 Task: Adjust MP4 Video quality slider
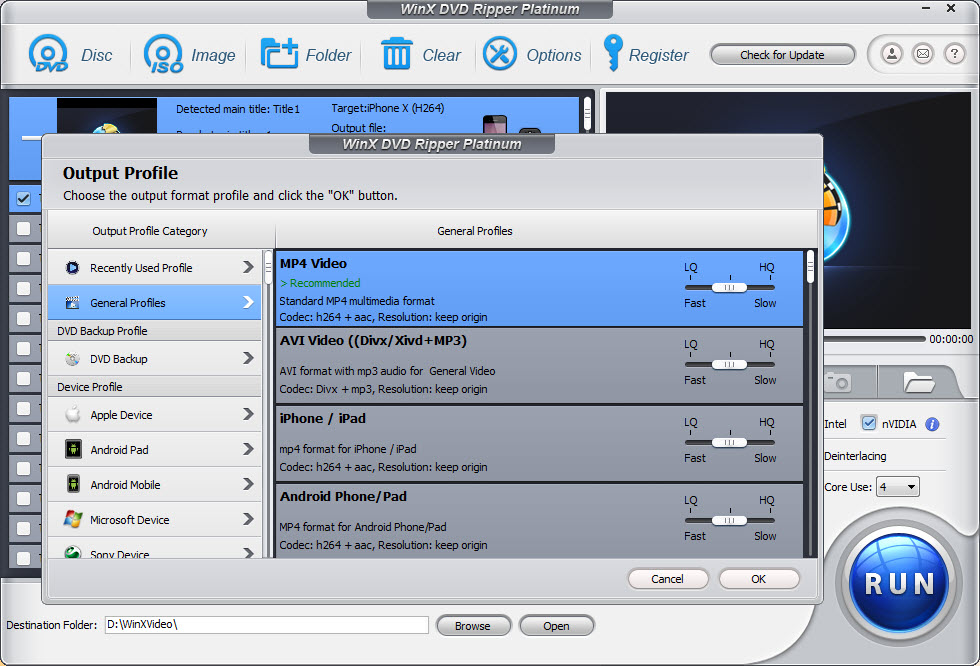(729, 287)
